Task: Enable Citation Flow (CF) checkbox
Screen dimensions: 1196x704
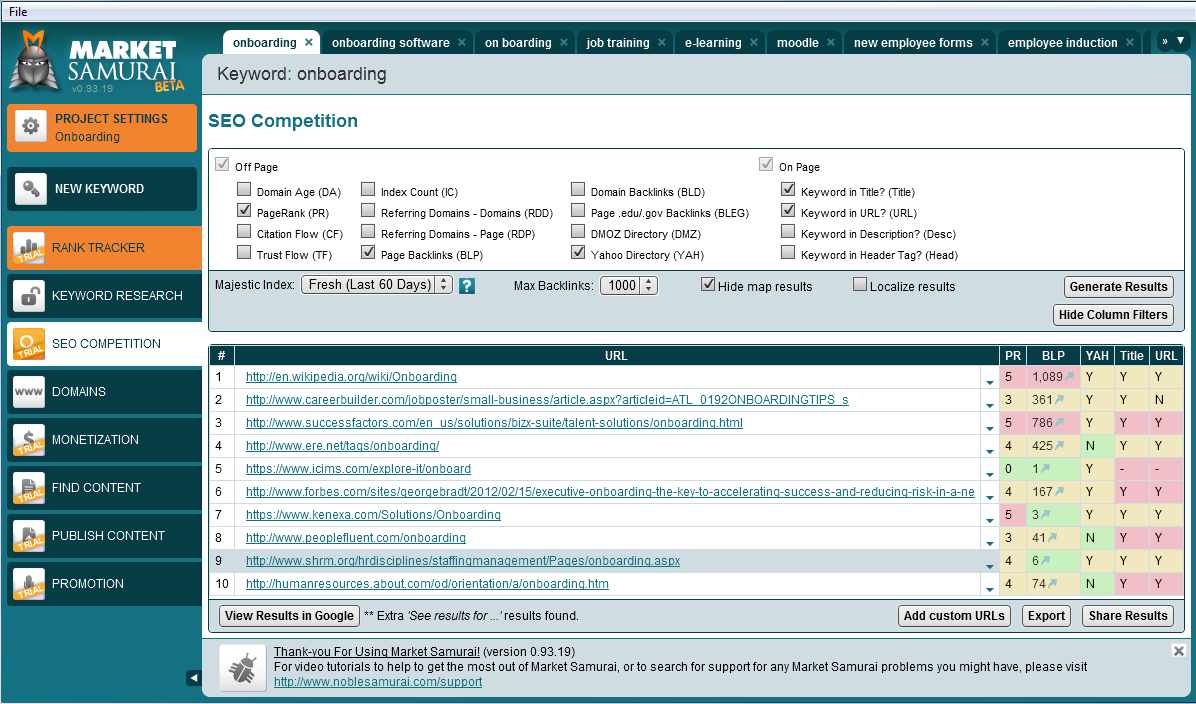Action: tap(244, 231)
